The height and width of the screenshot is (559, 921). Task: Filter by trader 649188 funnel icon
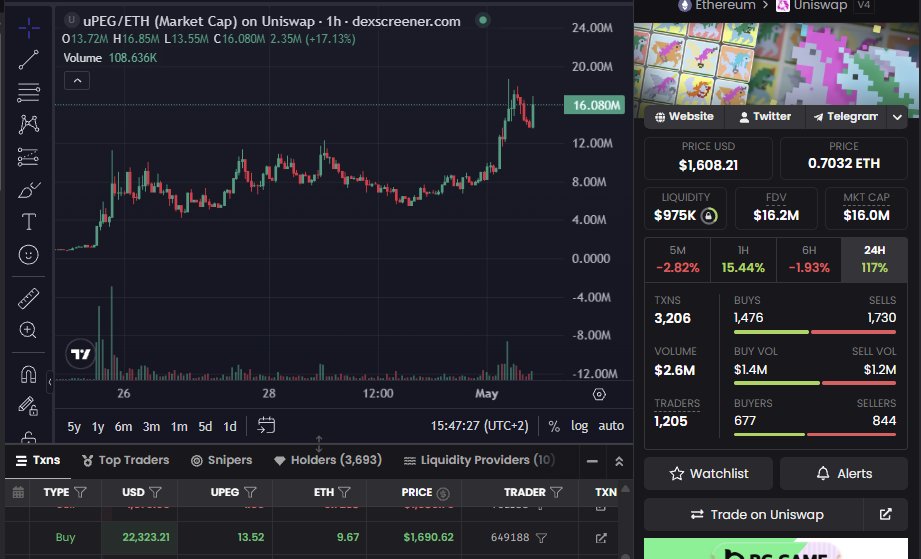pyautogui.click(x=542, y=538)
